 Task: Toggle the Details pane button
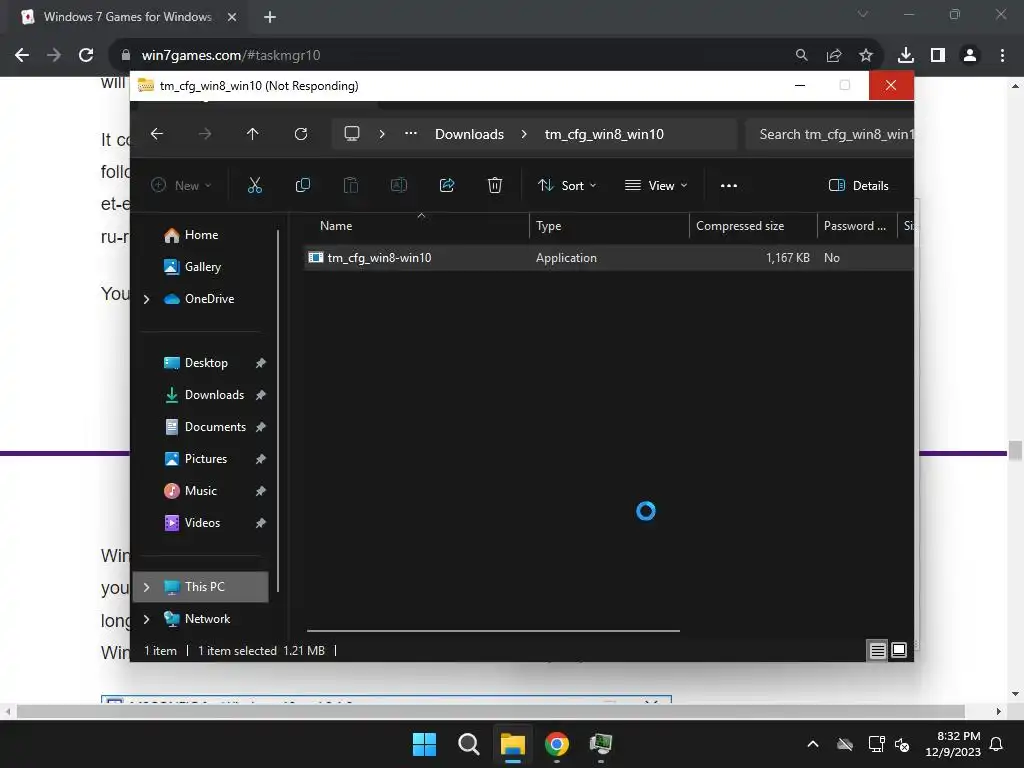(x=858, y=185)
